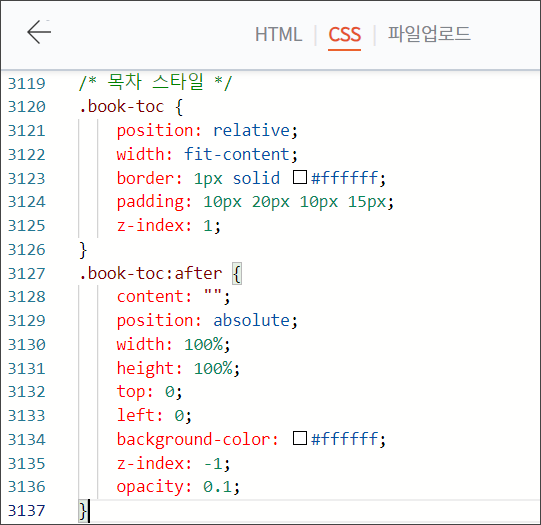This screenshot has width=541, height=525.
Task: Click line number 3134 in the gutter
Action: click(27, 439)
